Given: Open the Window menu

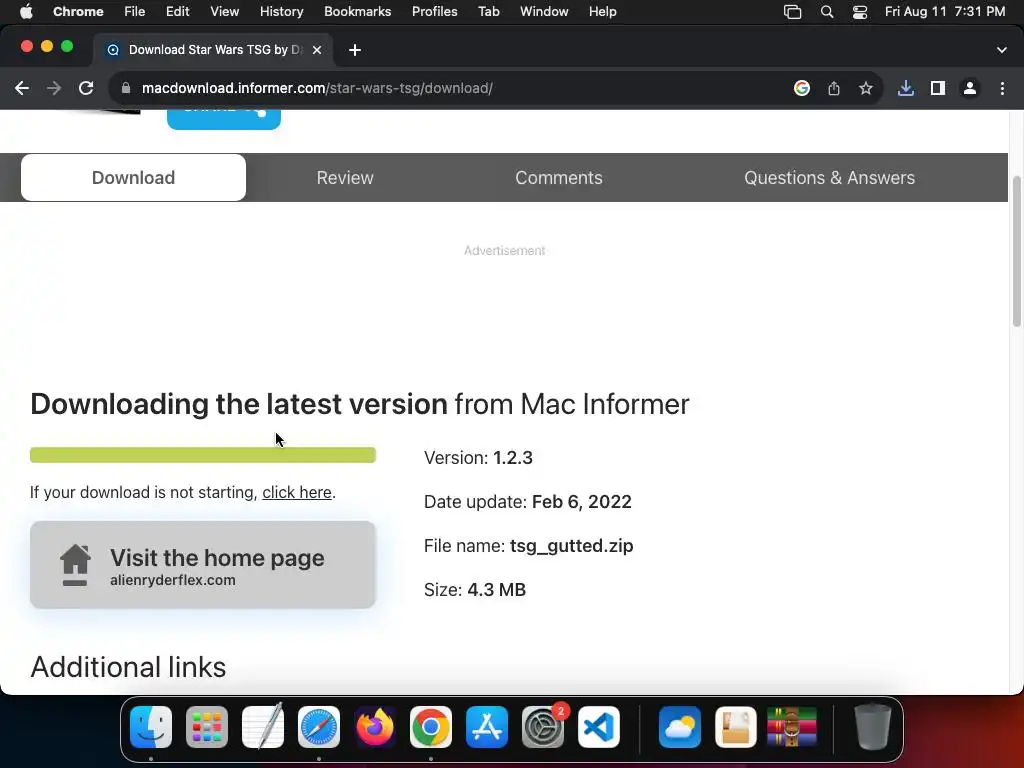Looking at the screenshot, I should (x=544, y=12).
